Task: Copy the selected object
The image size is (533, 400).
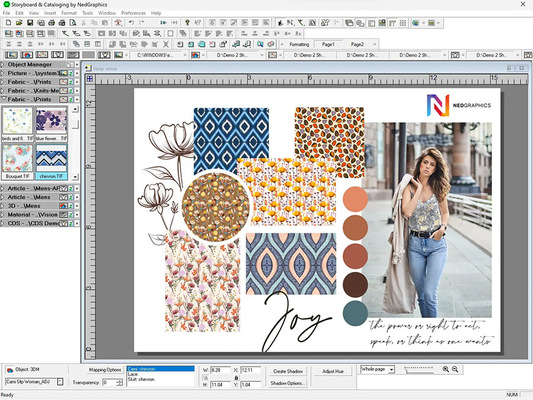Action: tap(94, 23)
